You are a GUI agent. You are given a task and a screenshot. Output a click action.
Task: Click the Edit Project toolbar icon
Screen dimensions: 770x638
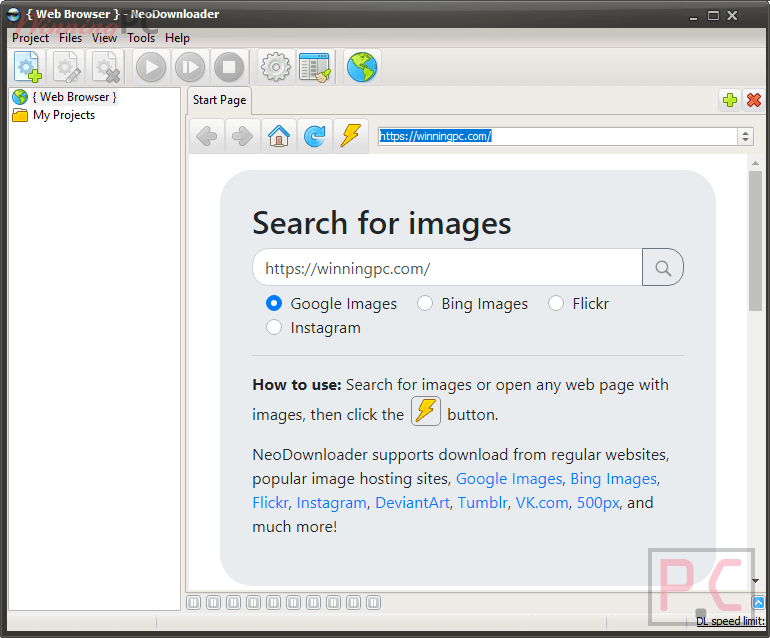(x=66, y=67)
